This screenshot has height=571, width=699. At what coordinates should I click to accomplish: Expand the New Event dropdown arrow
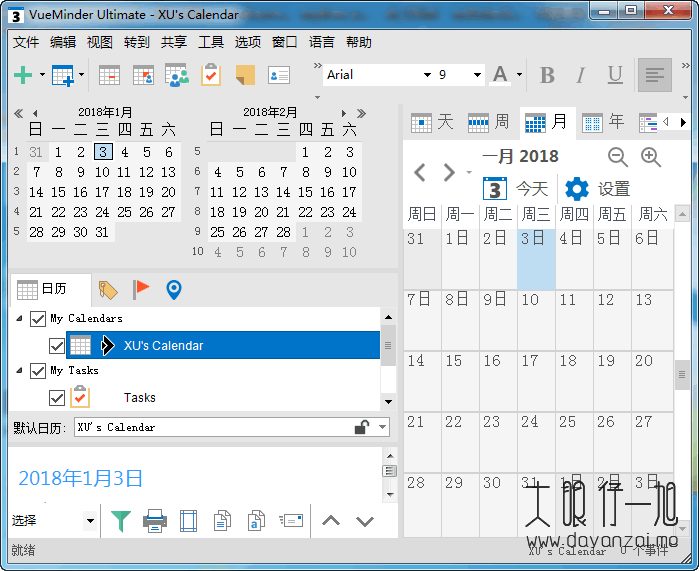[x=42, y=74]
